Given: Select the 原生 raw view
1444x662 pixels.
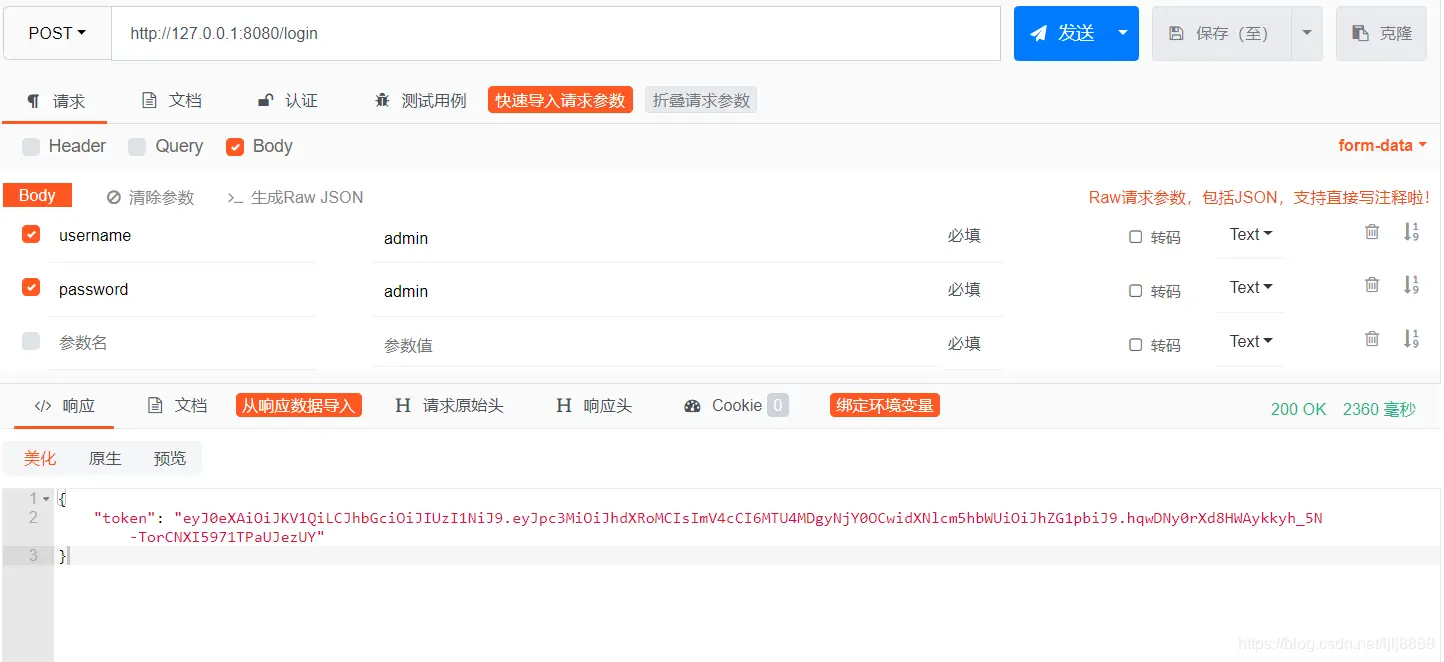Looking at the screenshot, I should [x=105, y=458].
